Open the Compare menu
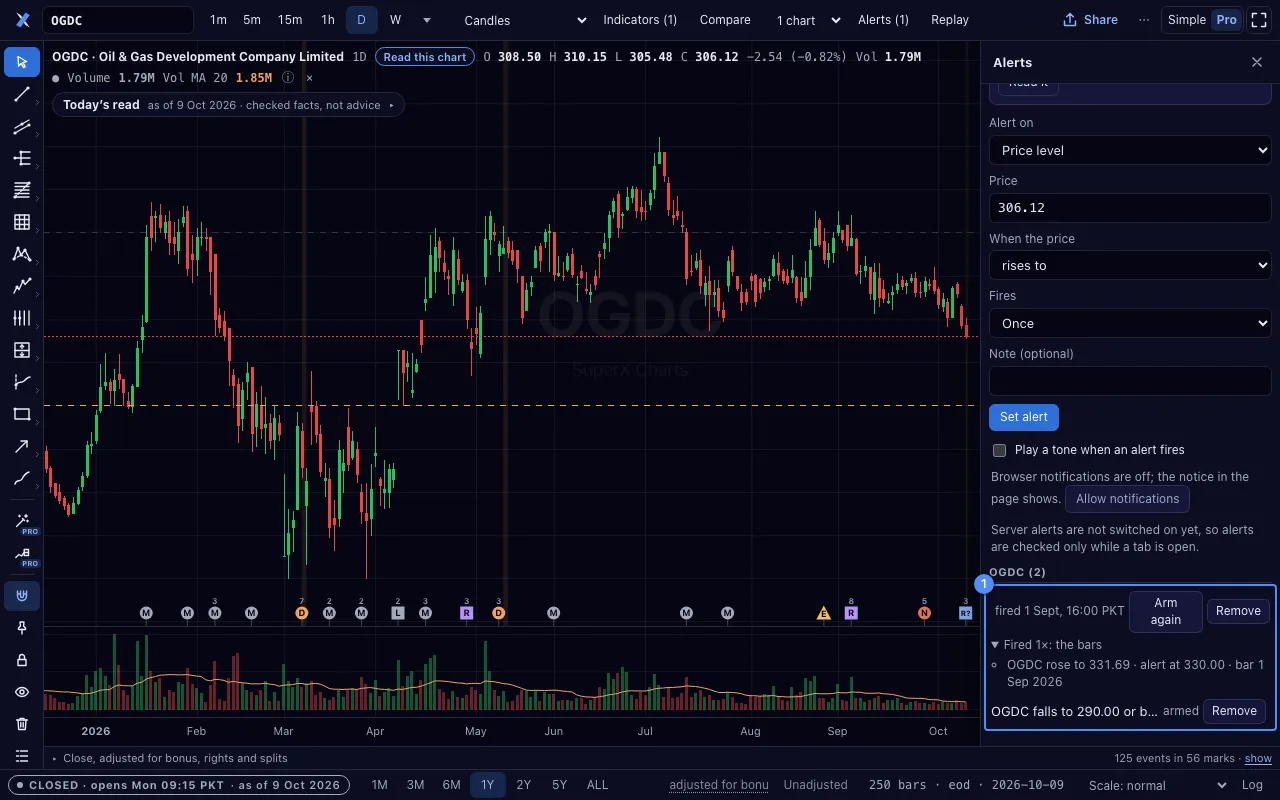The width and height of the screenshot is (1280, 800). (x=725, y=20)
